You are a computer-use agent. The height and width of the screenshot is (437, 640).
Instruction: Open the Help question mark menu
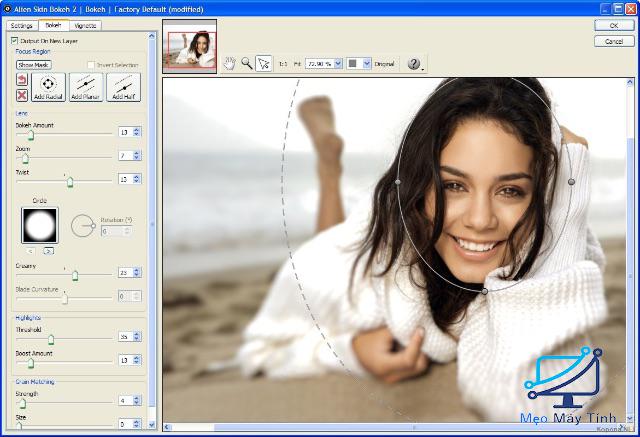click(414, 63)
